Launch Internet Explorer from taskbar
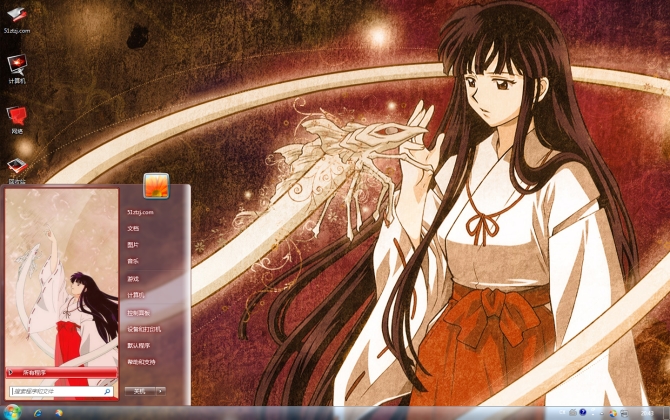 [38, 413]
